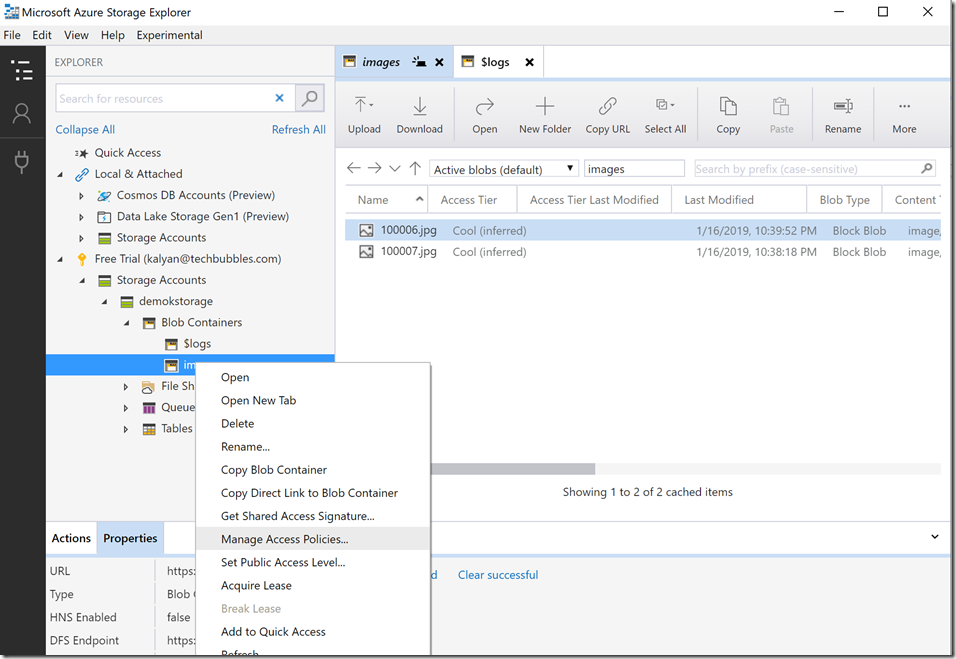Click the search magnifier button in Explorer
The height and width of the screenshot is (659, 956).
(x=310, y=98)
